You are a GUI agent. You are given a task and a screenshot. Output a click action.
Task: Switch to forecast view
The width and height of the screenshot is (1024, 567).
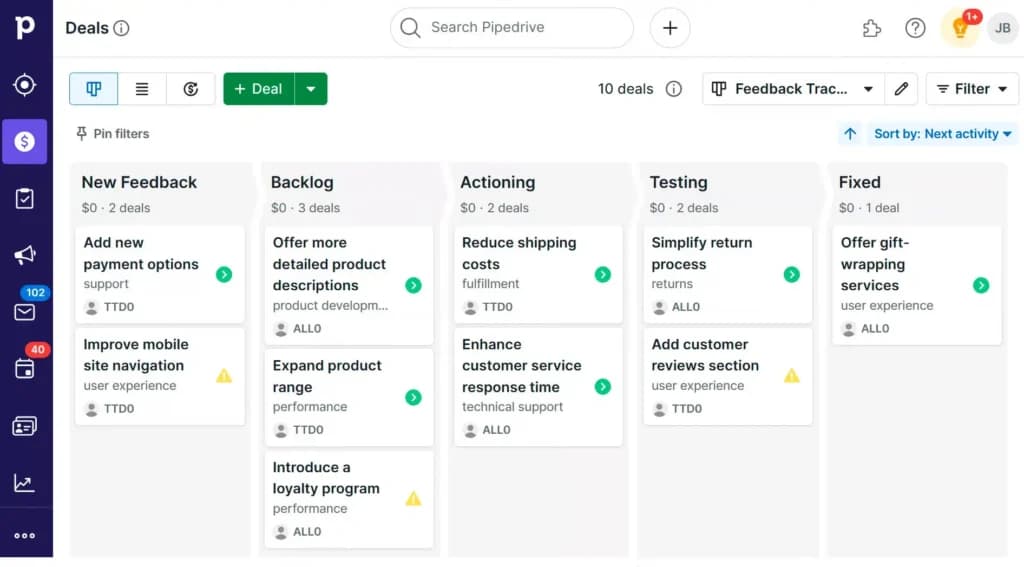pos(191,89)
